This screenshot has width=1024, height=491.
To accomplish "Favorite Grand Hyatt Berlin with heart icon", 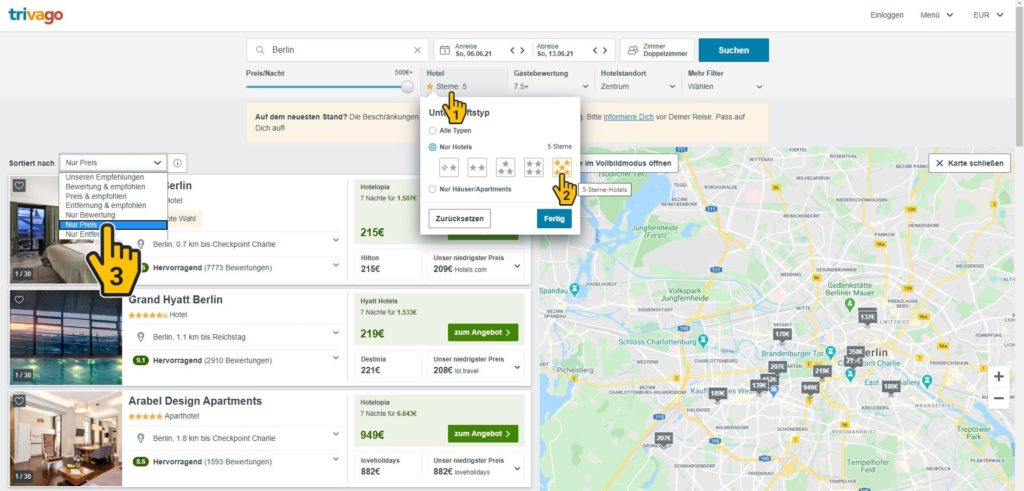I will pyautogui.click(x=19, y=299).
